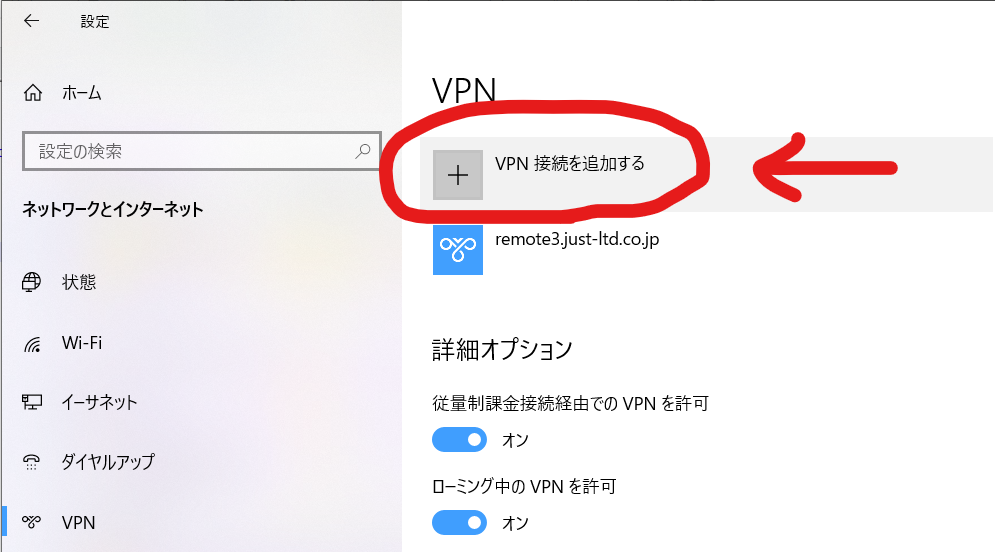
Task: Toggle ローミング中の VPN を許可 switch
Action: click(459, 523)
